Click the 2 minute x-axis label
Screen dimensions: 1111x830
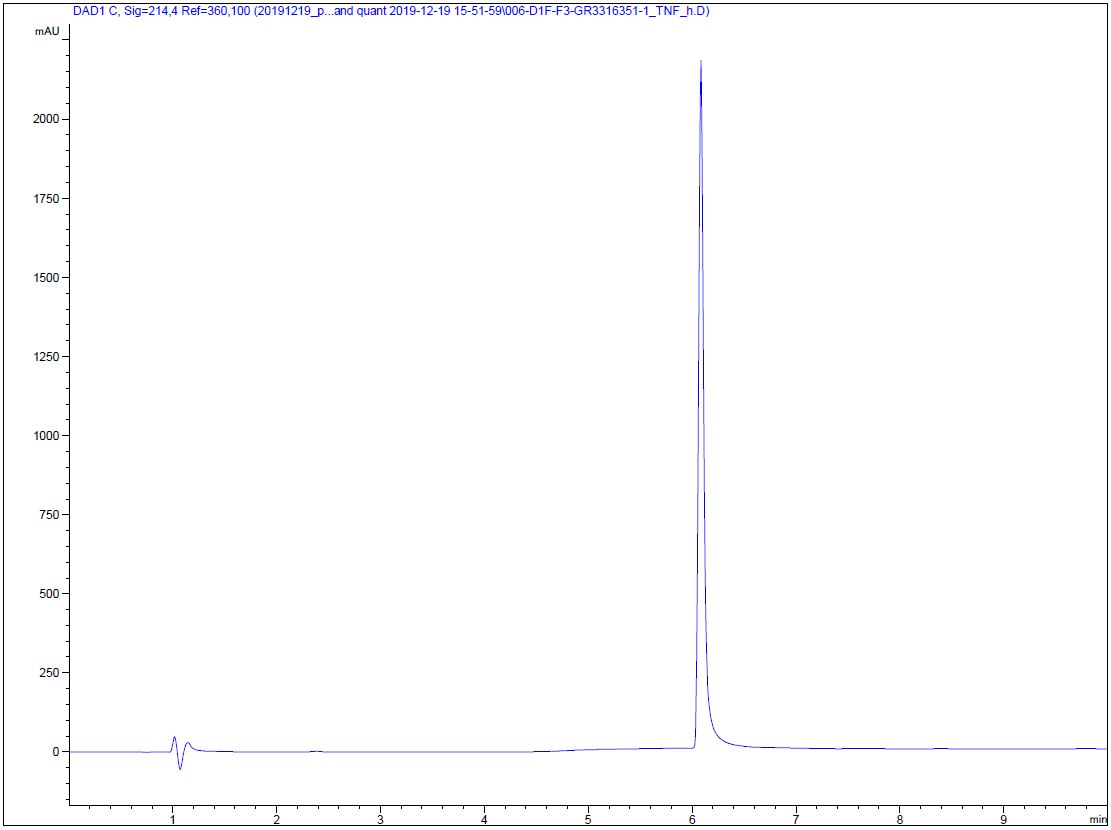point(276,818)
